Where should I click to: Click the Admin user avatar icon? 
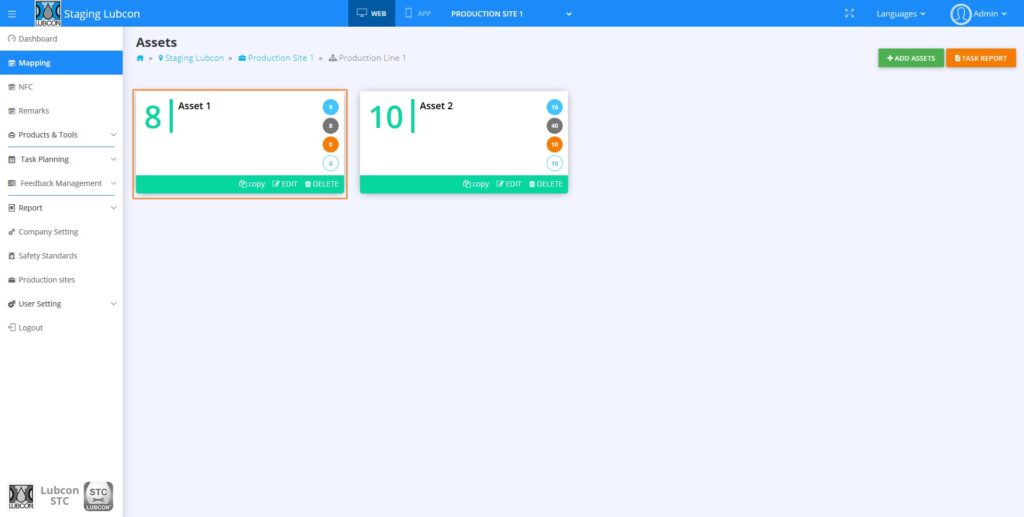[961, 14]
